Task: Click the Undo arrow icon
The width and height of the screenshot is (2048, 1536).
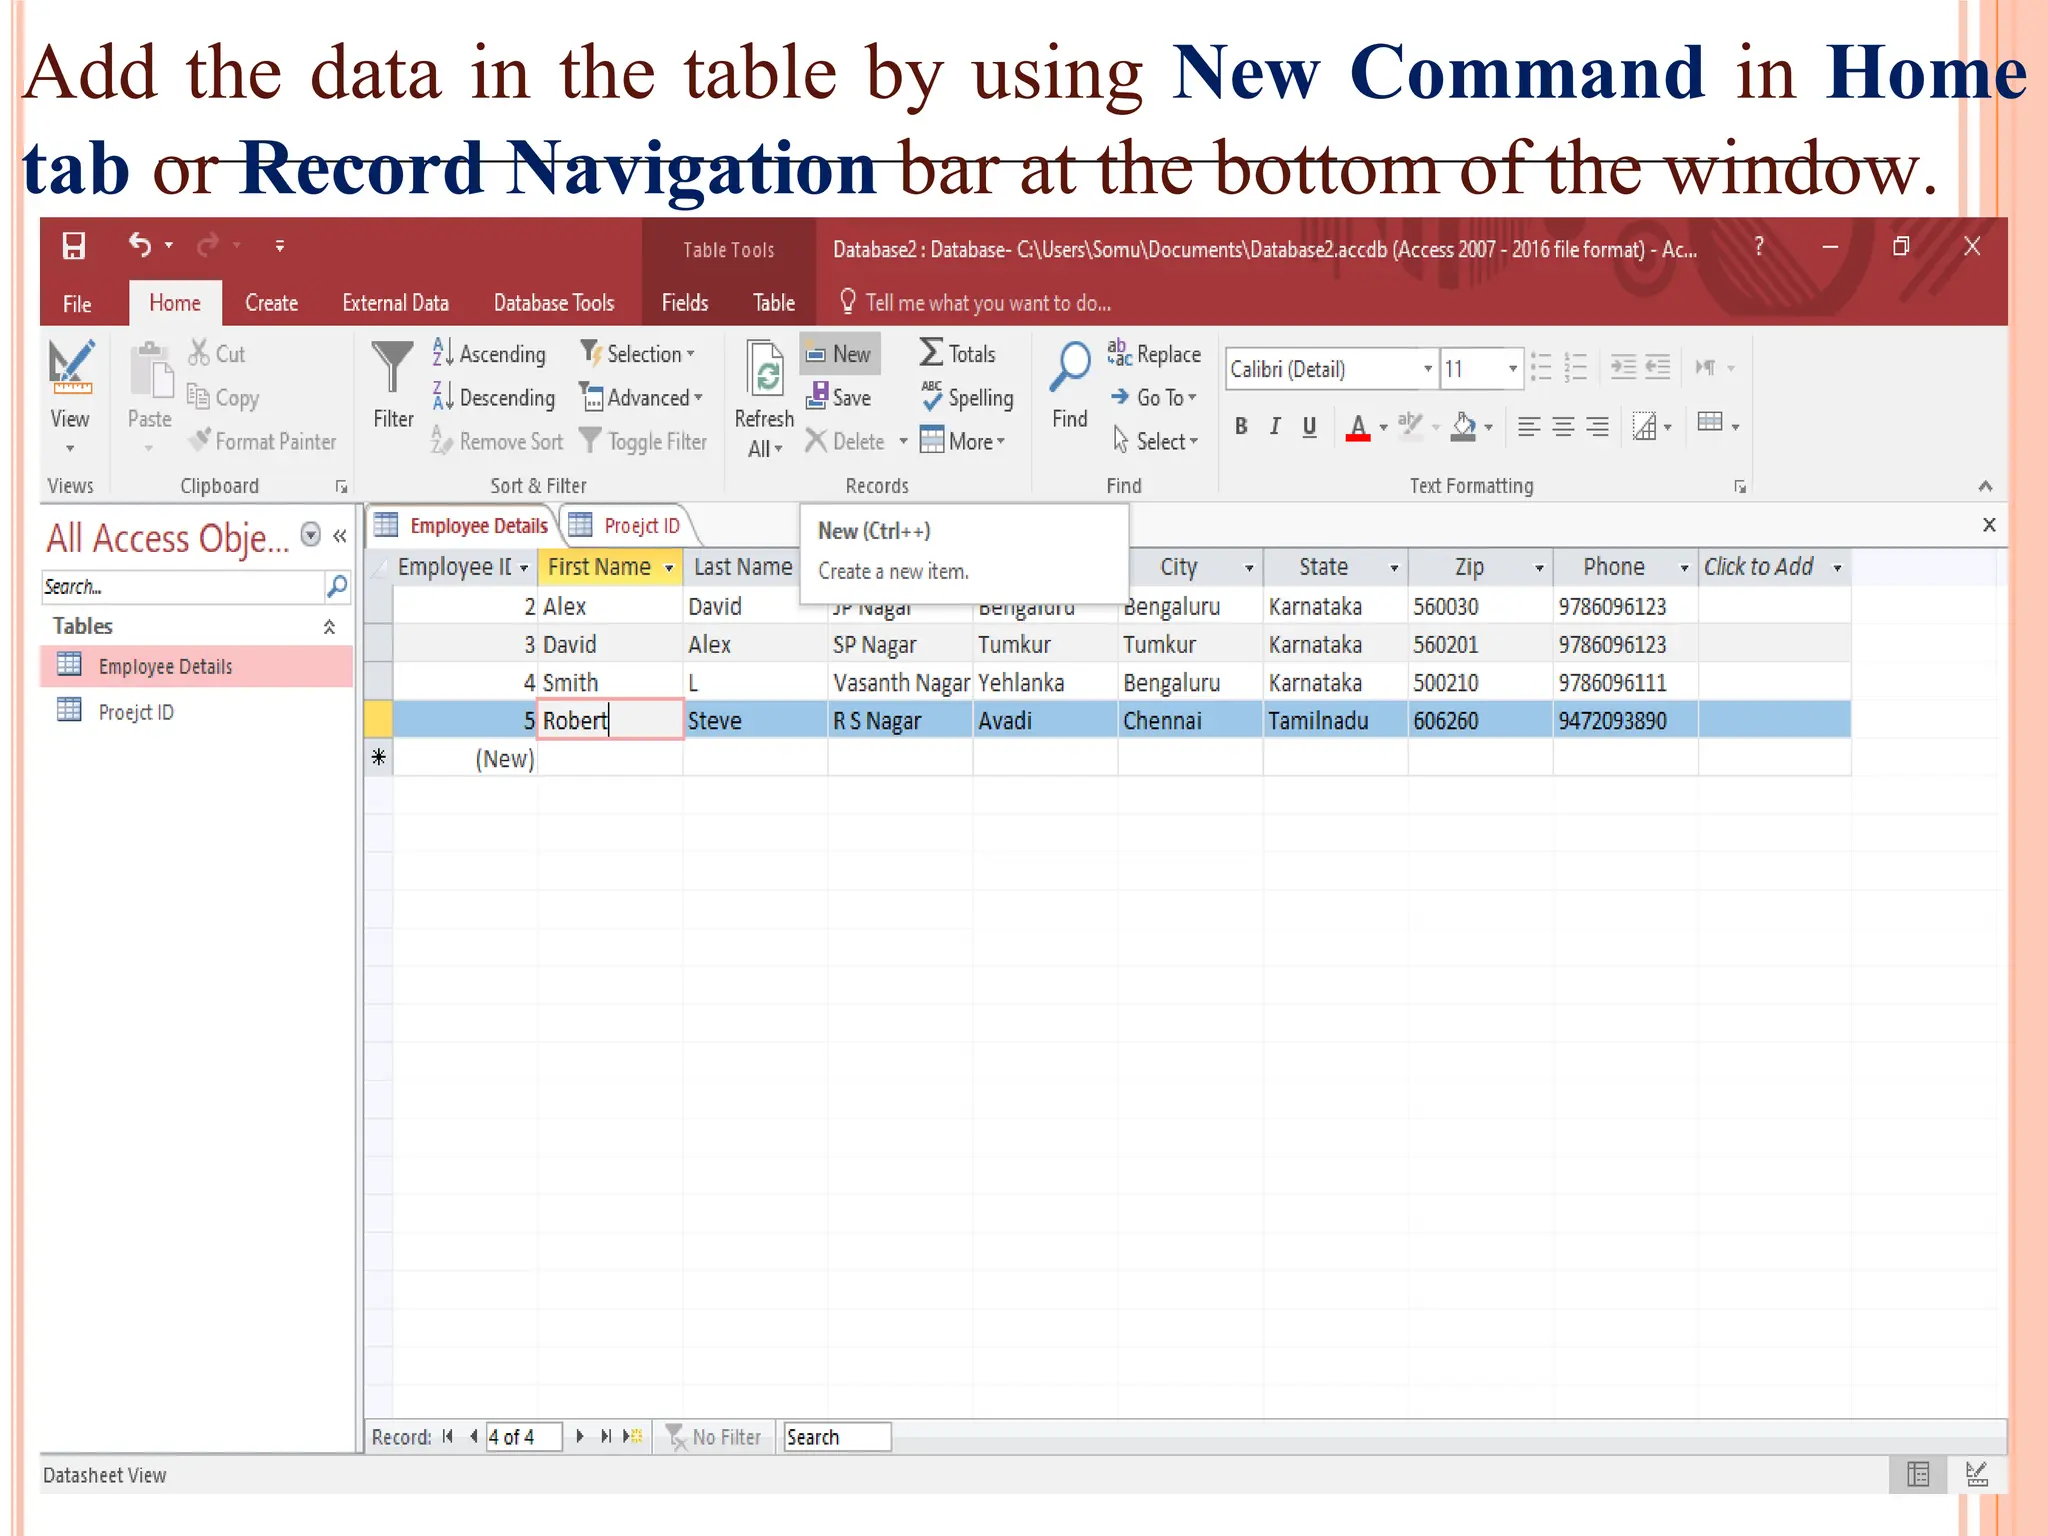Action: click(140, 244)
